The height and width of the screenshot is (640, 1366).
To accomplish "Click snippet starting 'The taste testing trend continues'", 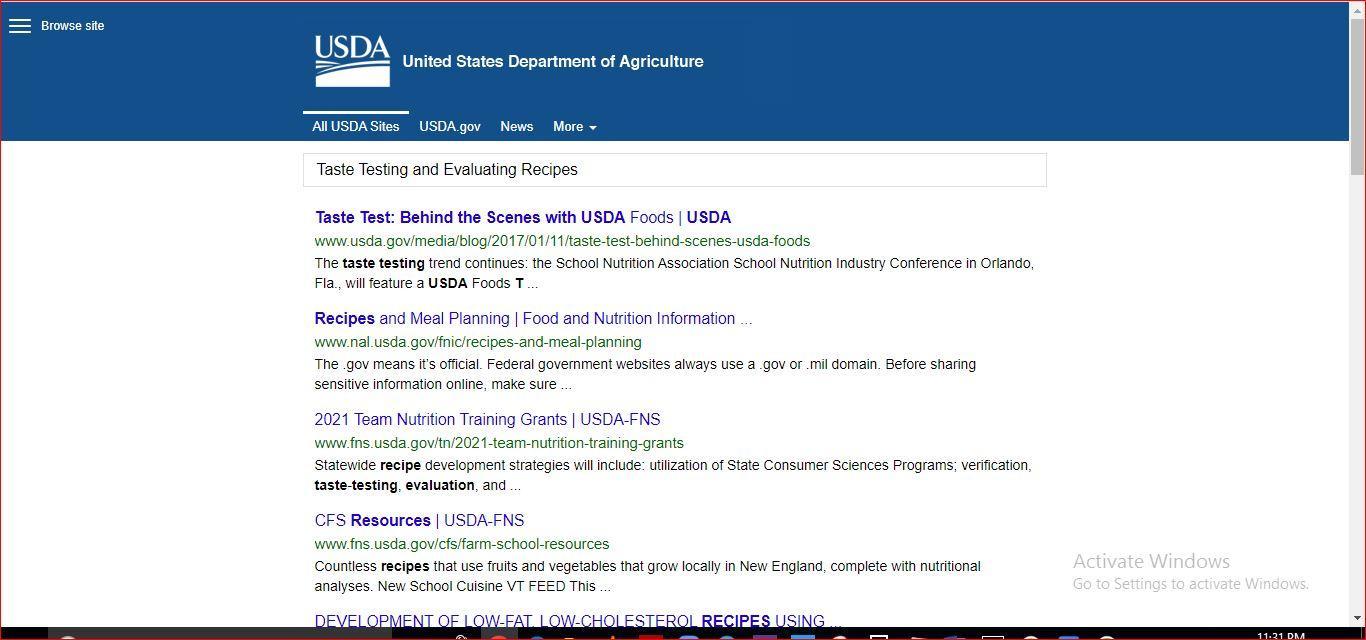I will tap(674, 274).
